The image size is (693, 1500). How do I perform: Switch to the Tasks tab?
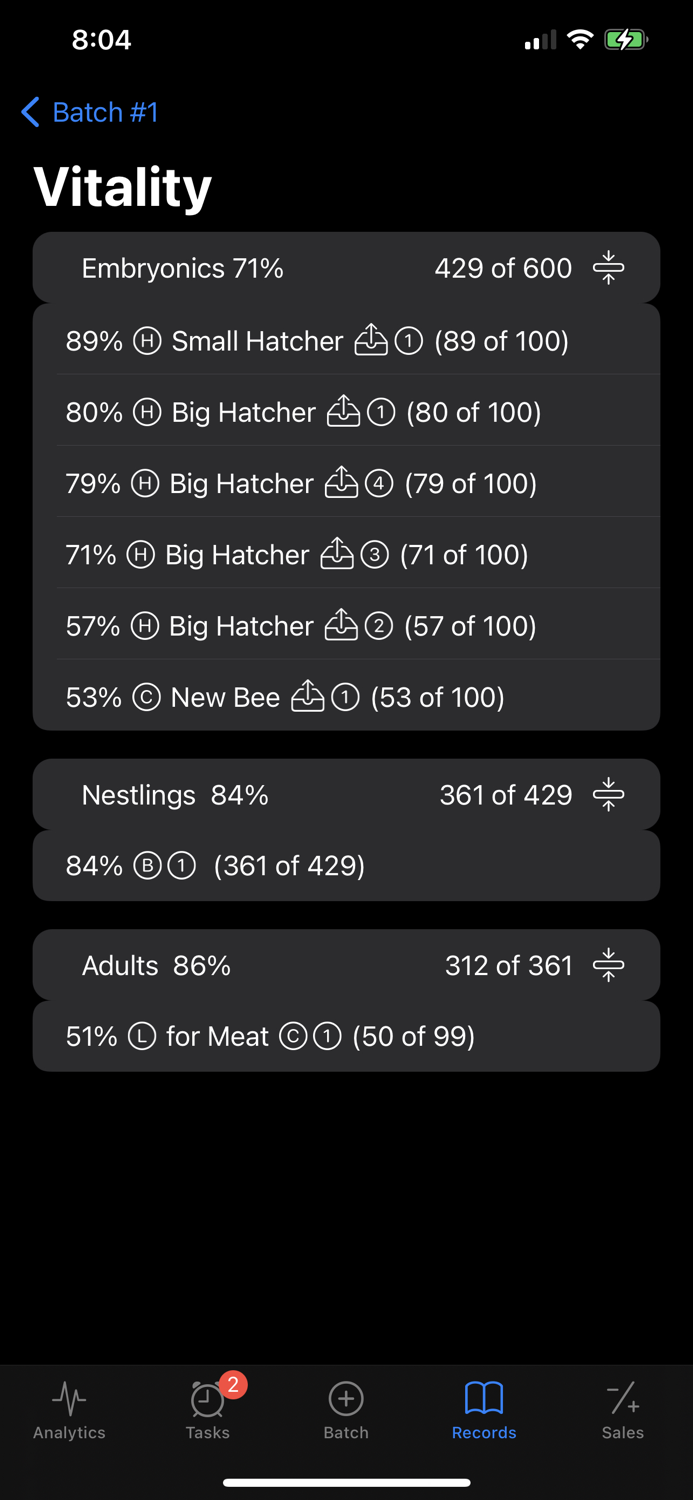click(x=208, y=1410)
